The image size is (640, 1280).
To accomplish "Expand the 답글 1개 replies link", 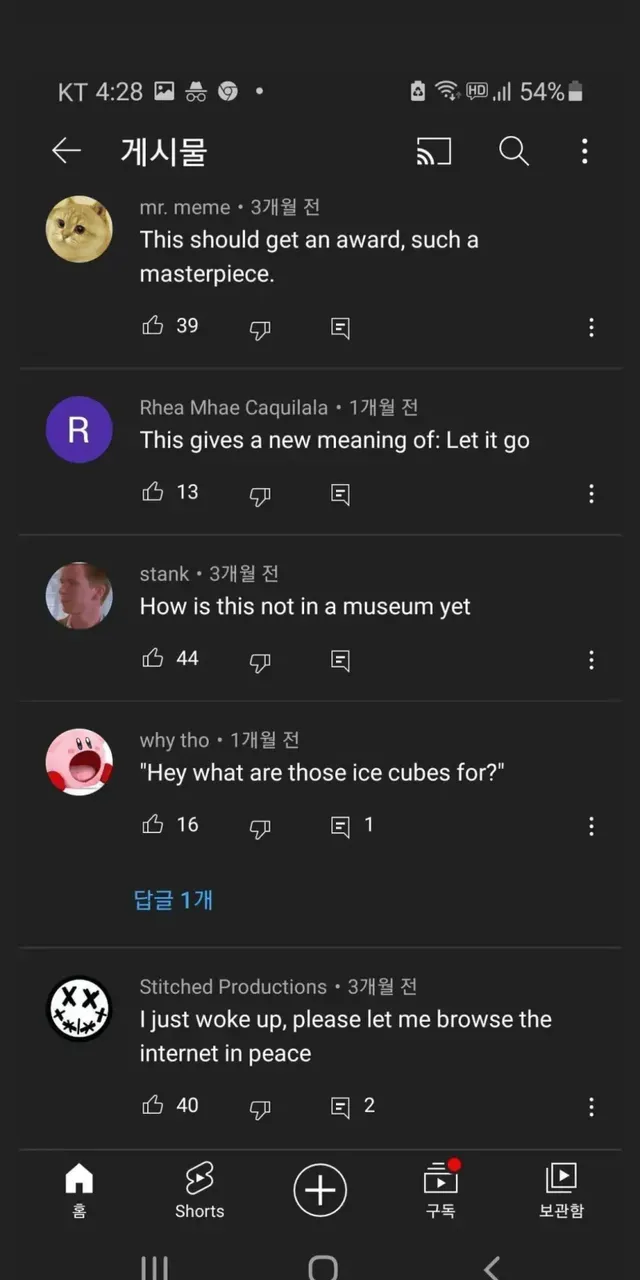I will [x=173, y=900].
